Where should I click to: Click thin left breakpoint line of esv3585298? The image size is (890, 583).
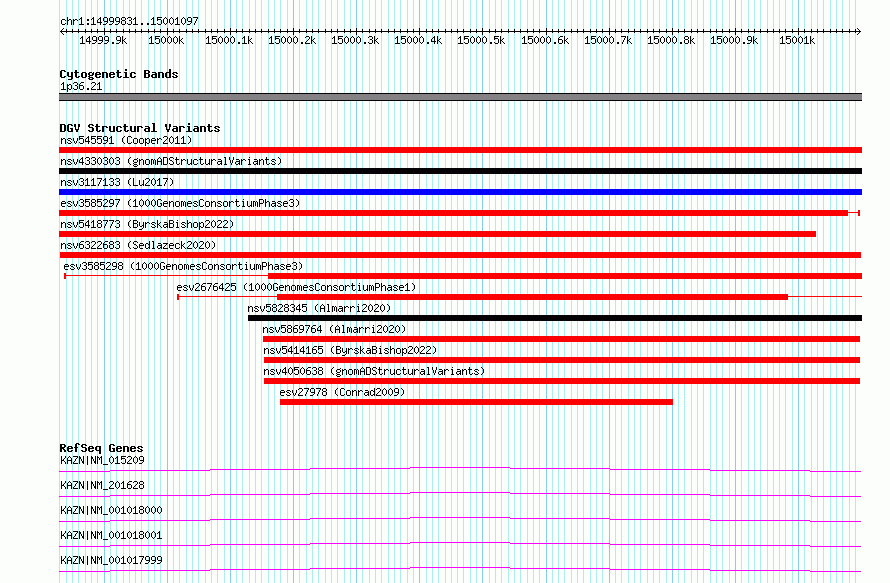[x=166, y=276]
